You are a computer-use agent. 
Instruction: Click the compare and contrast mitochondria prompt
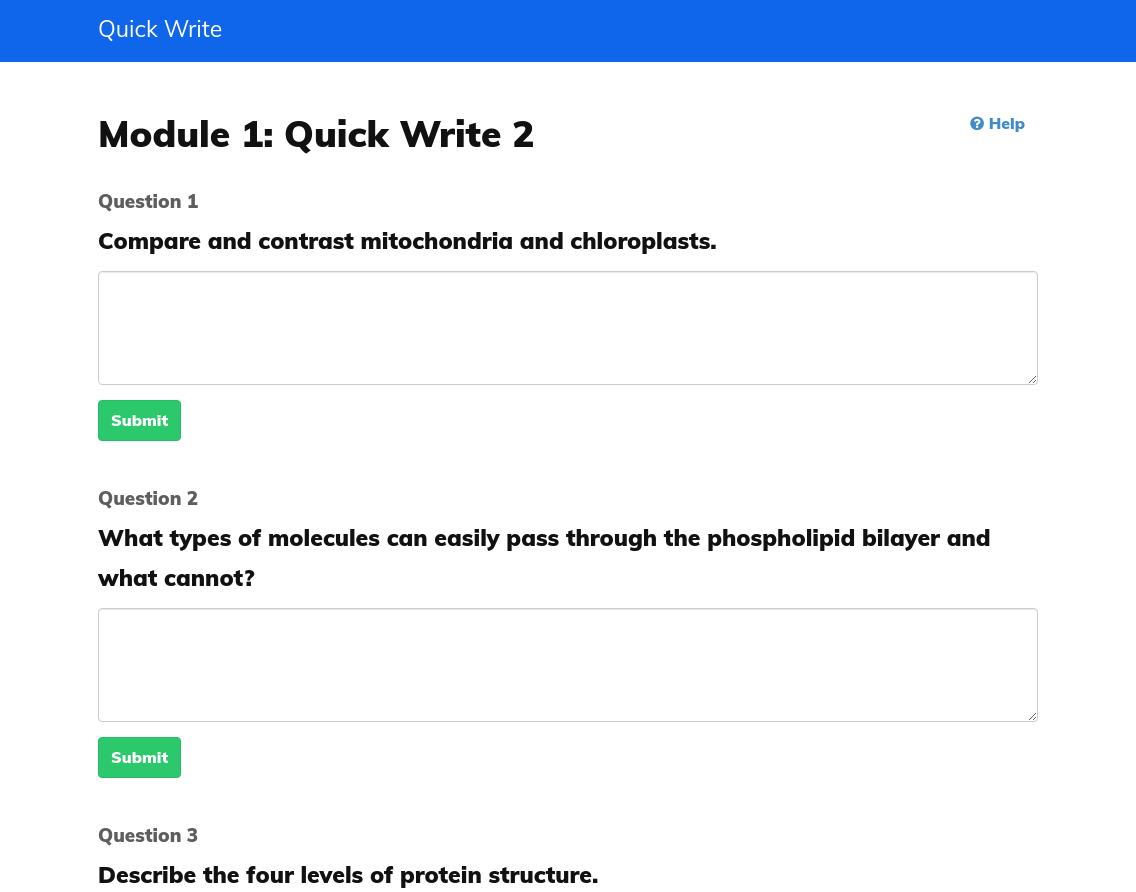(x=407, y=242)
